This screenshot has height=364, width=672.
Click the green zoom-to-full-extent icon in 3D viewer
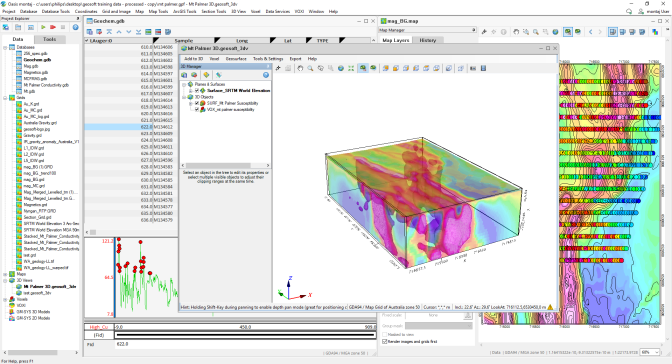pyautogui.click(x=351, y=68)
